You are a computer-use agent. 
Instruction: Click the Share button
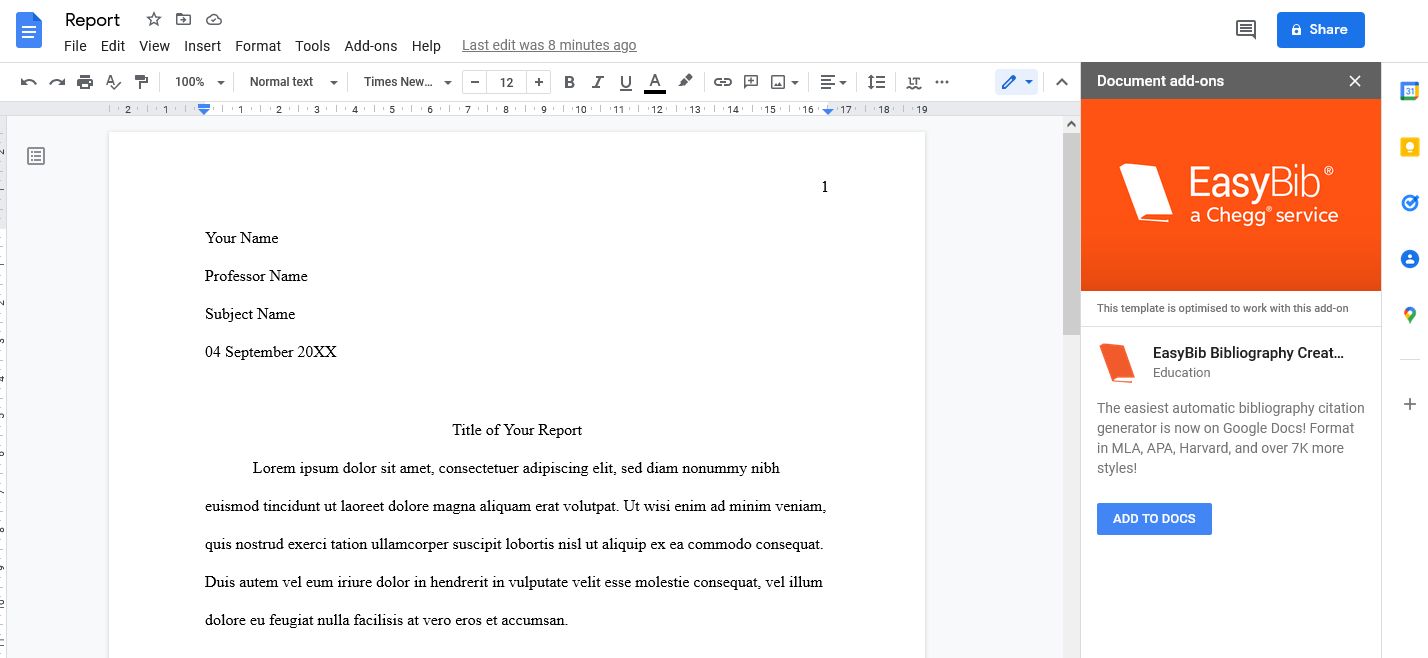click(1320, 29)
